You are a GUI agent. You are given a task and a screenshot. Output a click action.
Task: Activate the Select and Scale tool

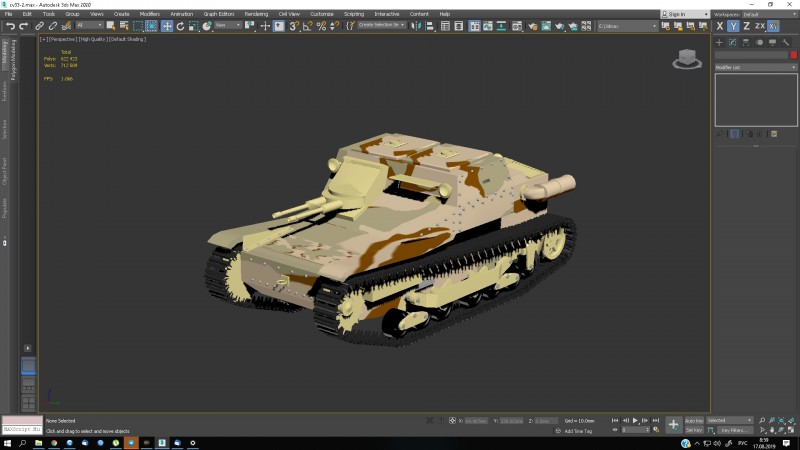[193, 26]
